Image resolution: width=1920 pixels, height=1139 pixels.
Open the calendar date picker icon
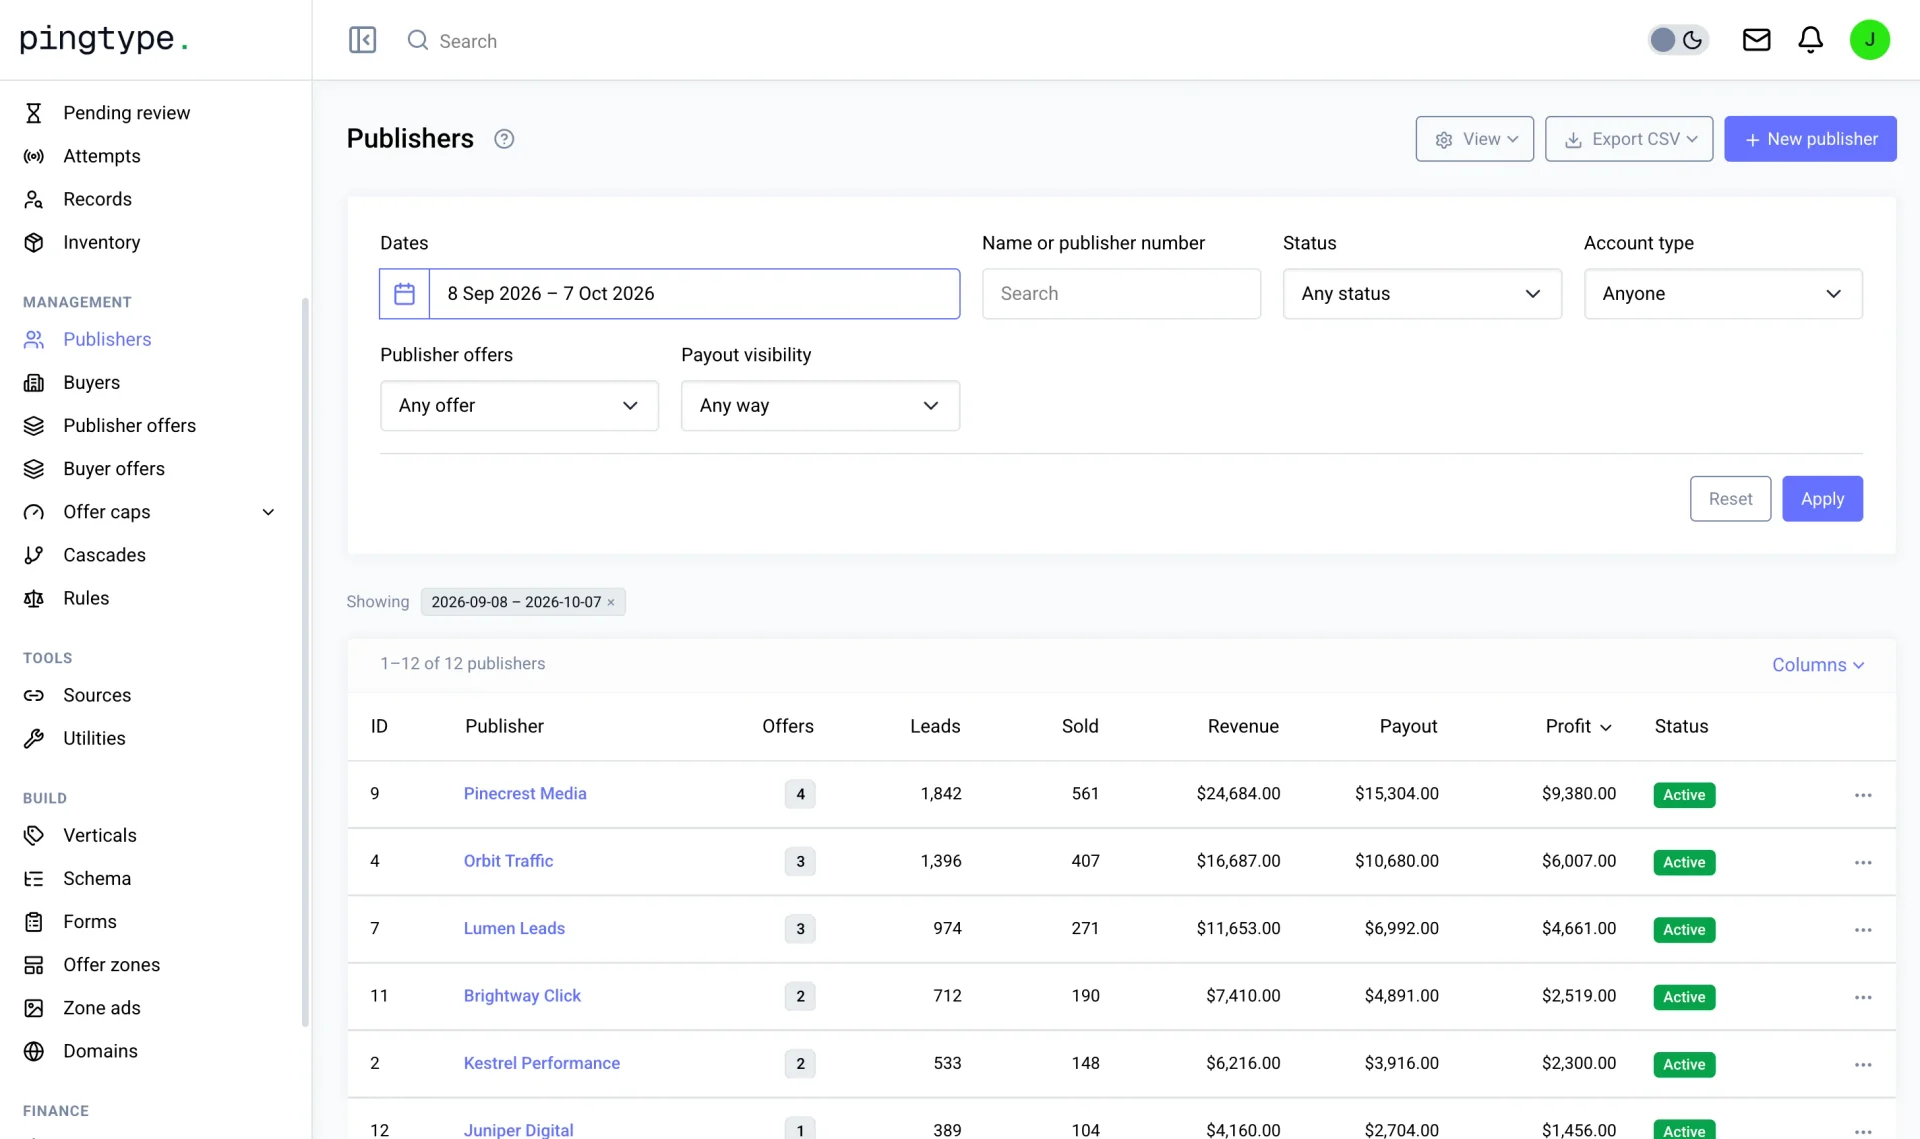[x=404, y=294]
